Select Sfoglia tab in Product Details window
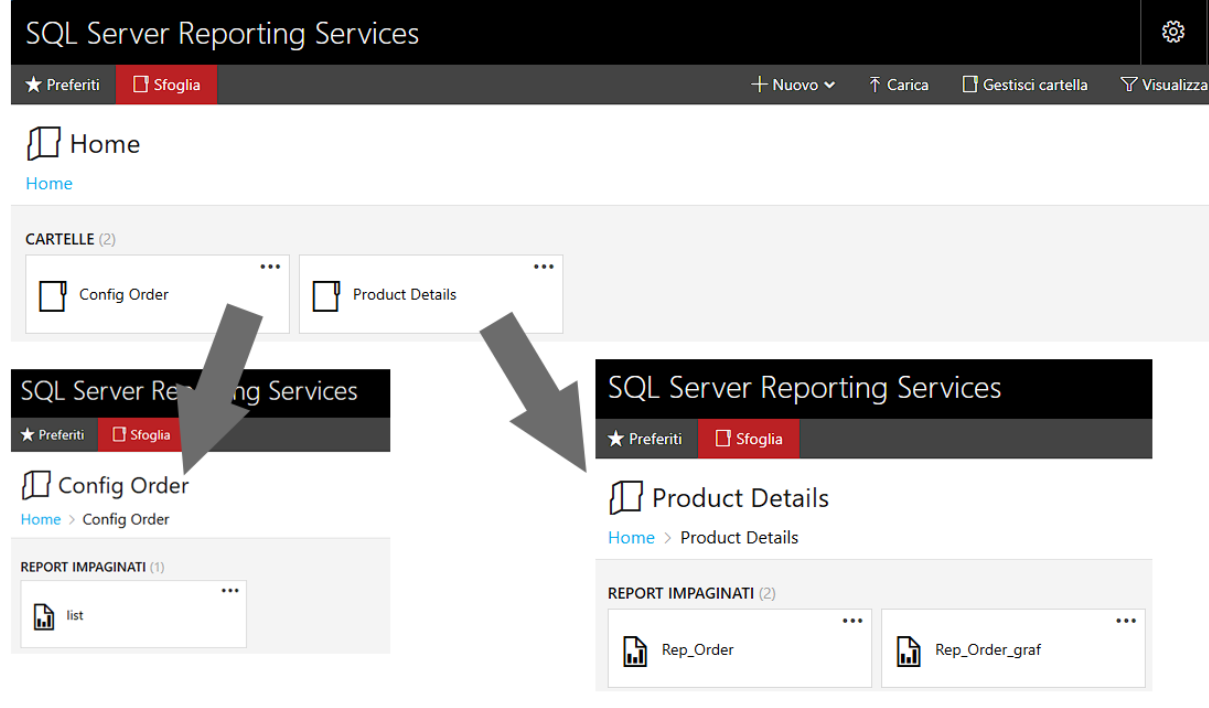The width and height of the screenshot is (1209, 708). pos(748,439)
